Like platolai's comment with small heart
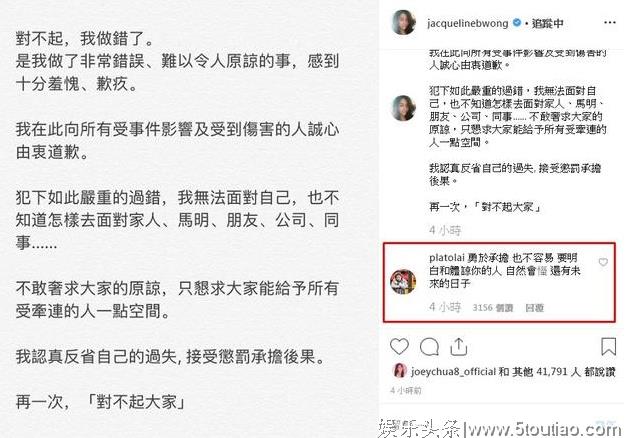Viewport: 629px width, 438px height. (x=603, y=262)
